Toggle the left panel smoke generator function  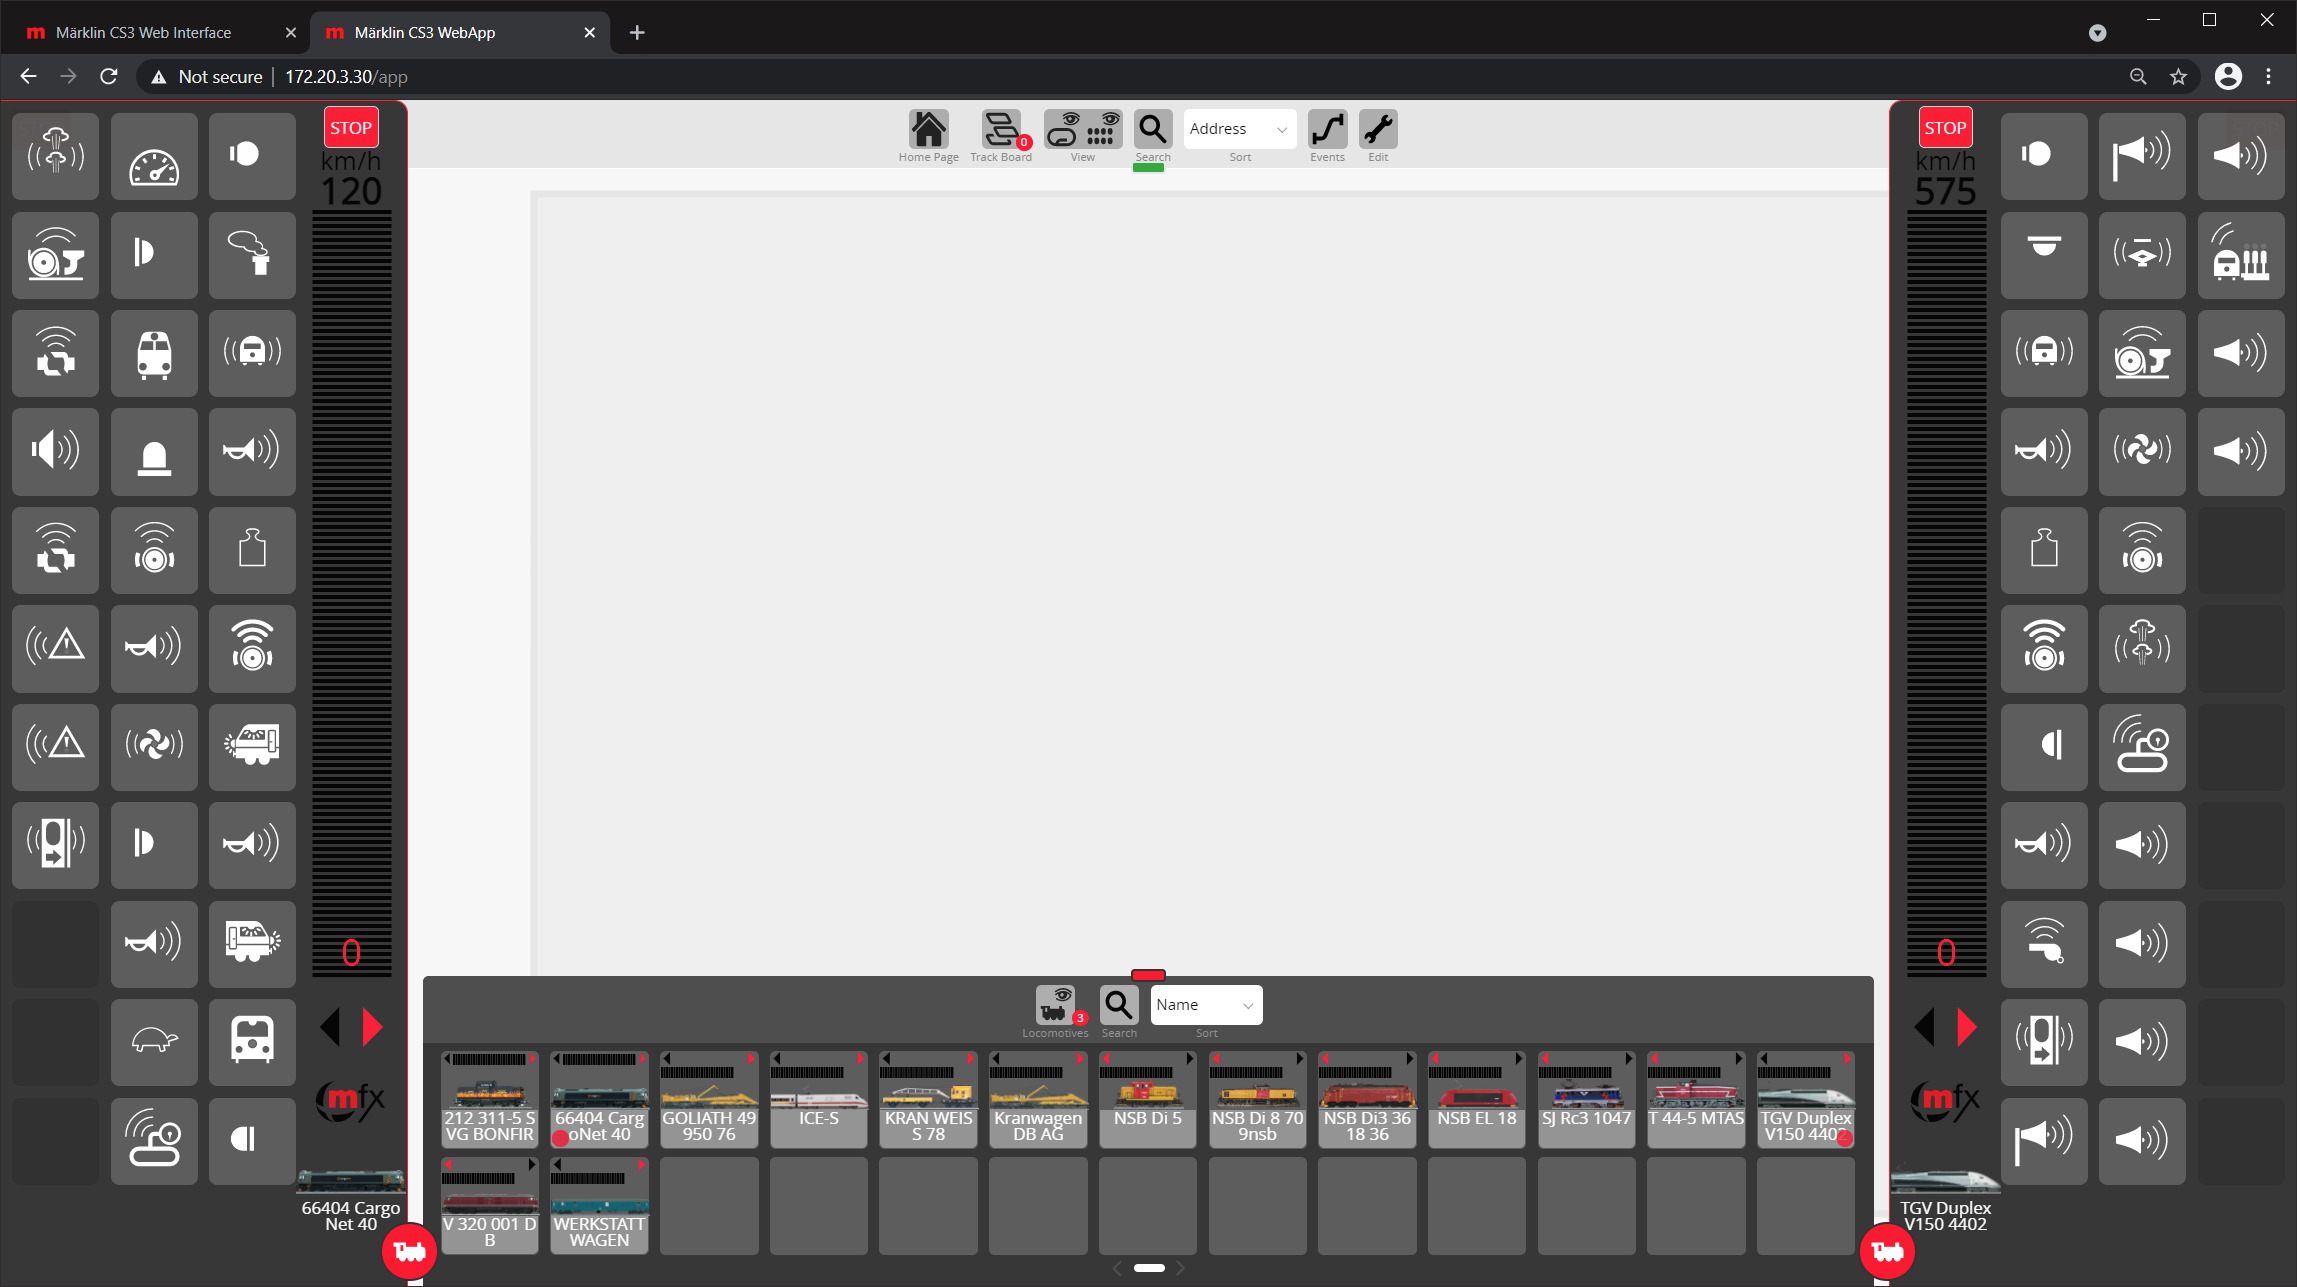pos(55,156)
